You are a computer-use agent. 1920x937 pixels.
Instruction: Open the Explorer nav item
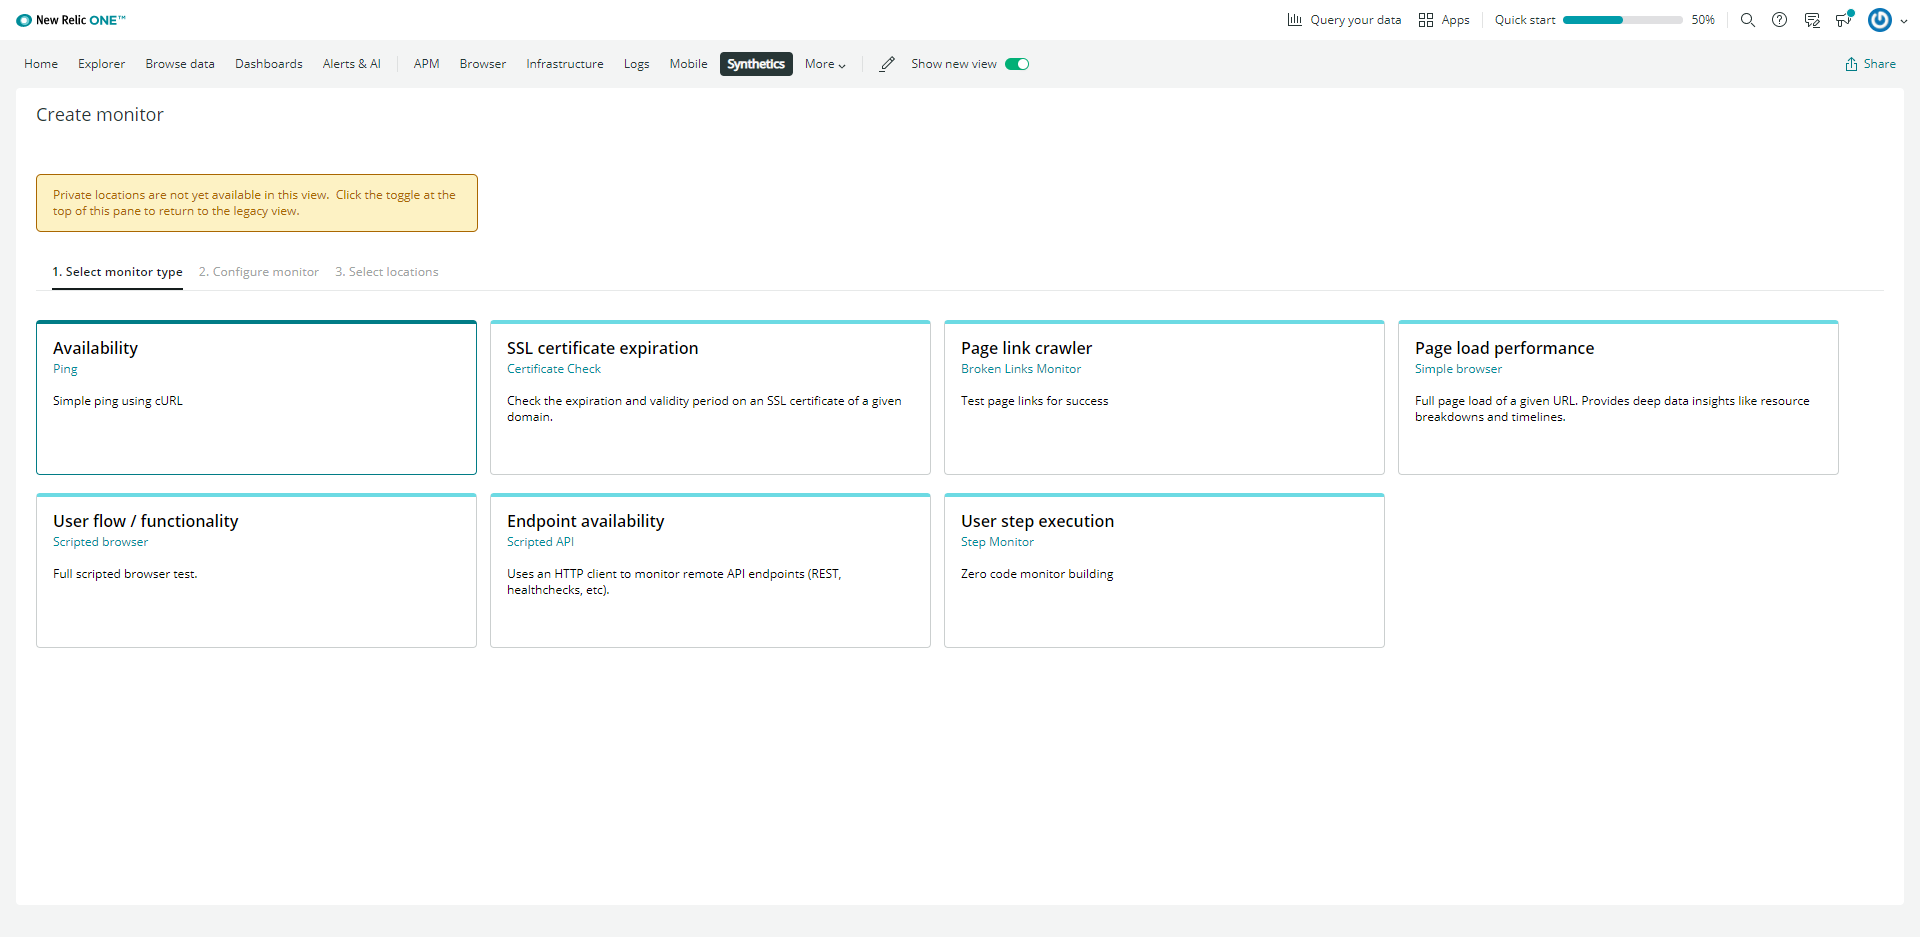(x=102, y=64)
